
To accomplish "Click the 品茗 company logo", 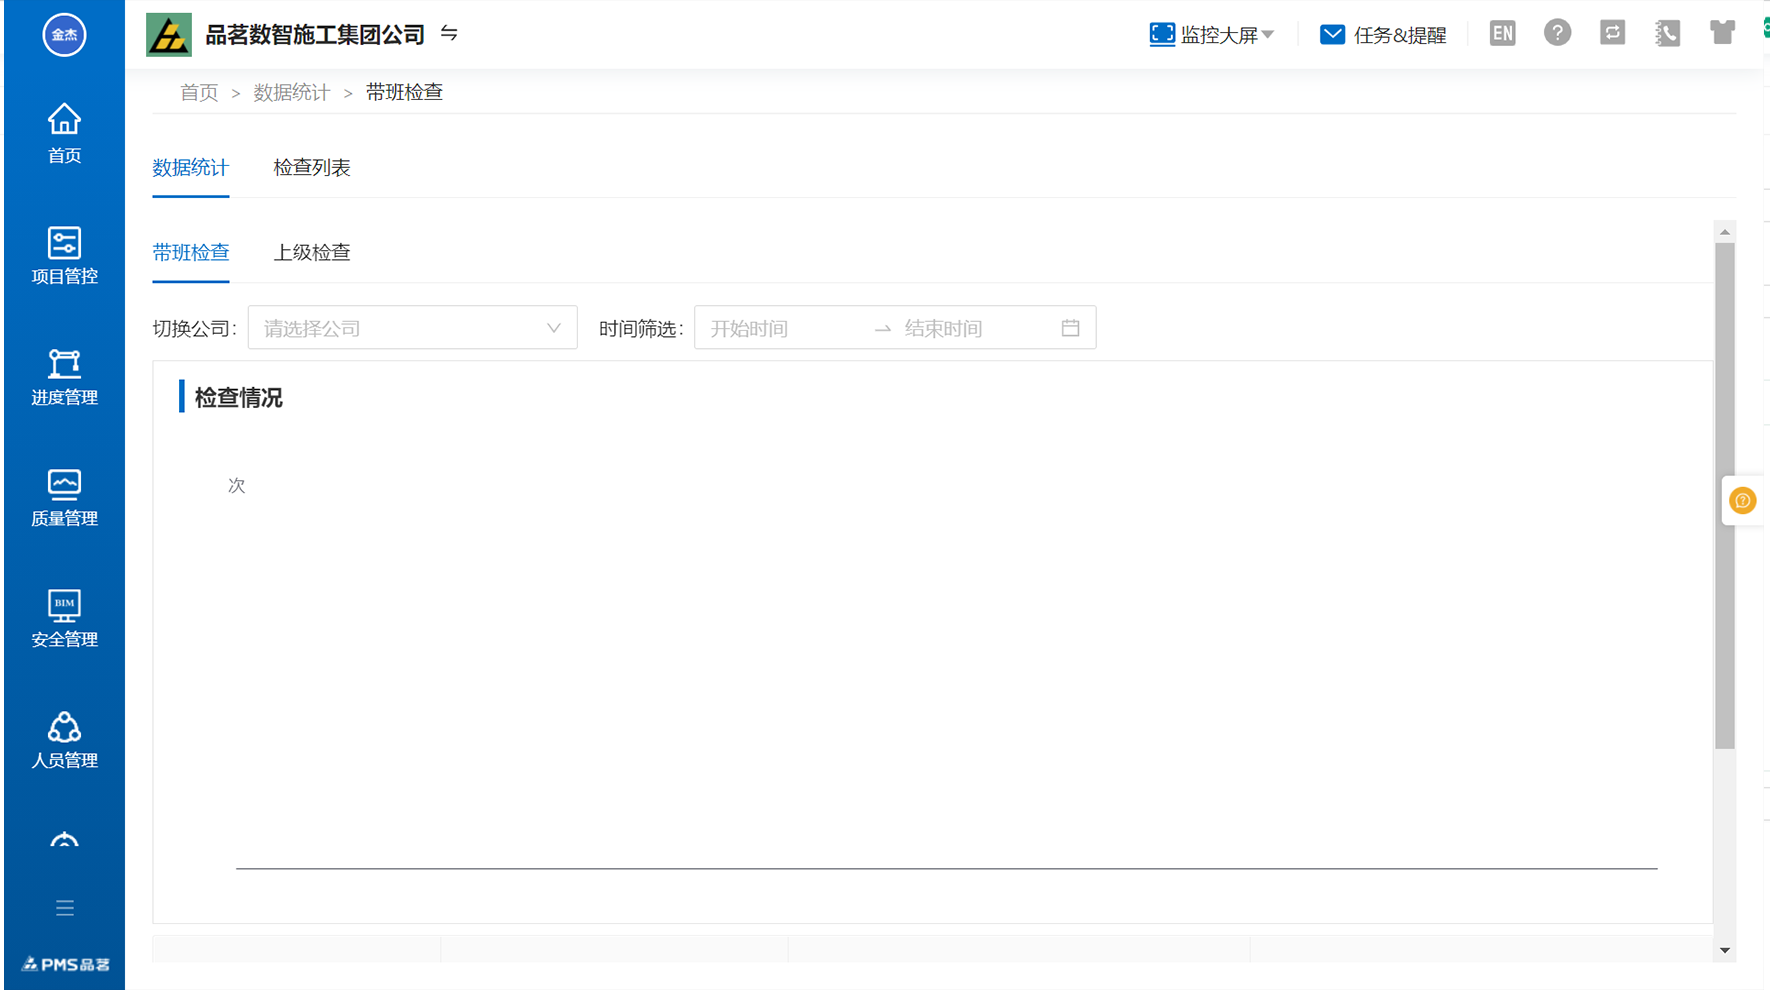I will 169,35.
